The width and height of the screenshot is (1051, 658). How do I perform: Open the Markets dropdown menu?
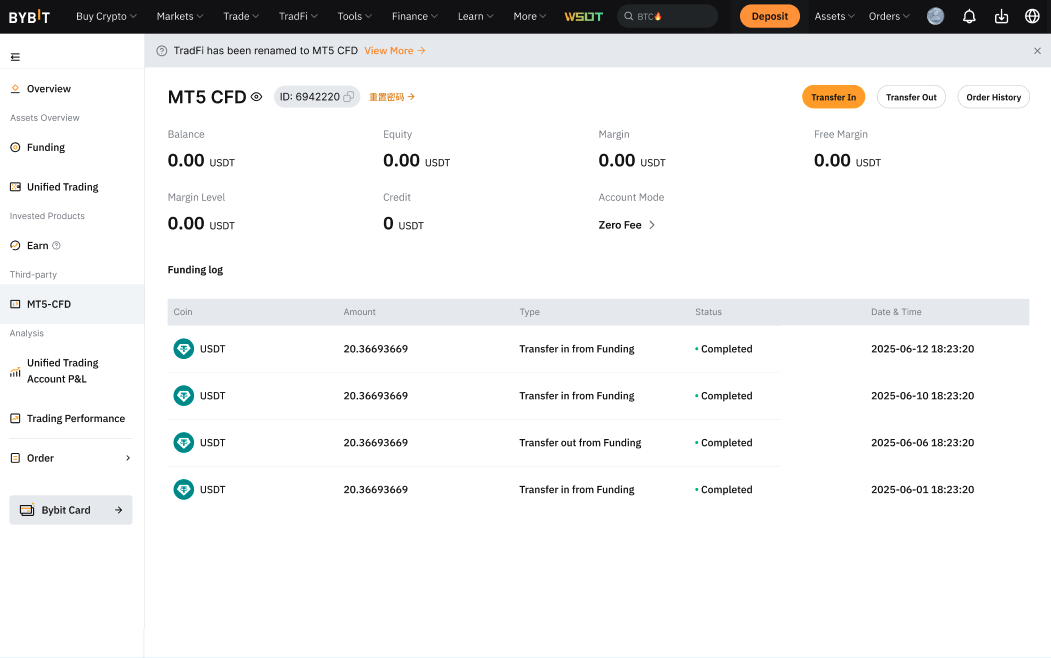[x=180, y=17]
